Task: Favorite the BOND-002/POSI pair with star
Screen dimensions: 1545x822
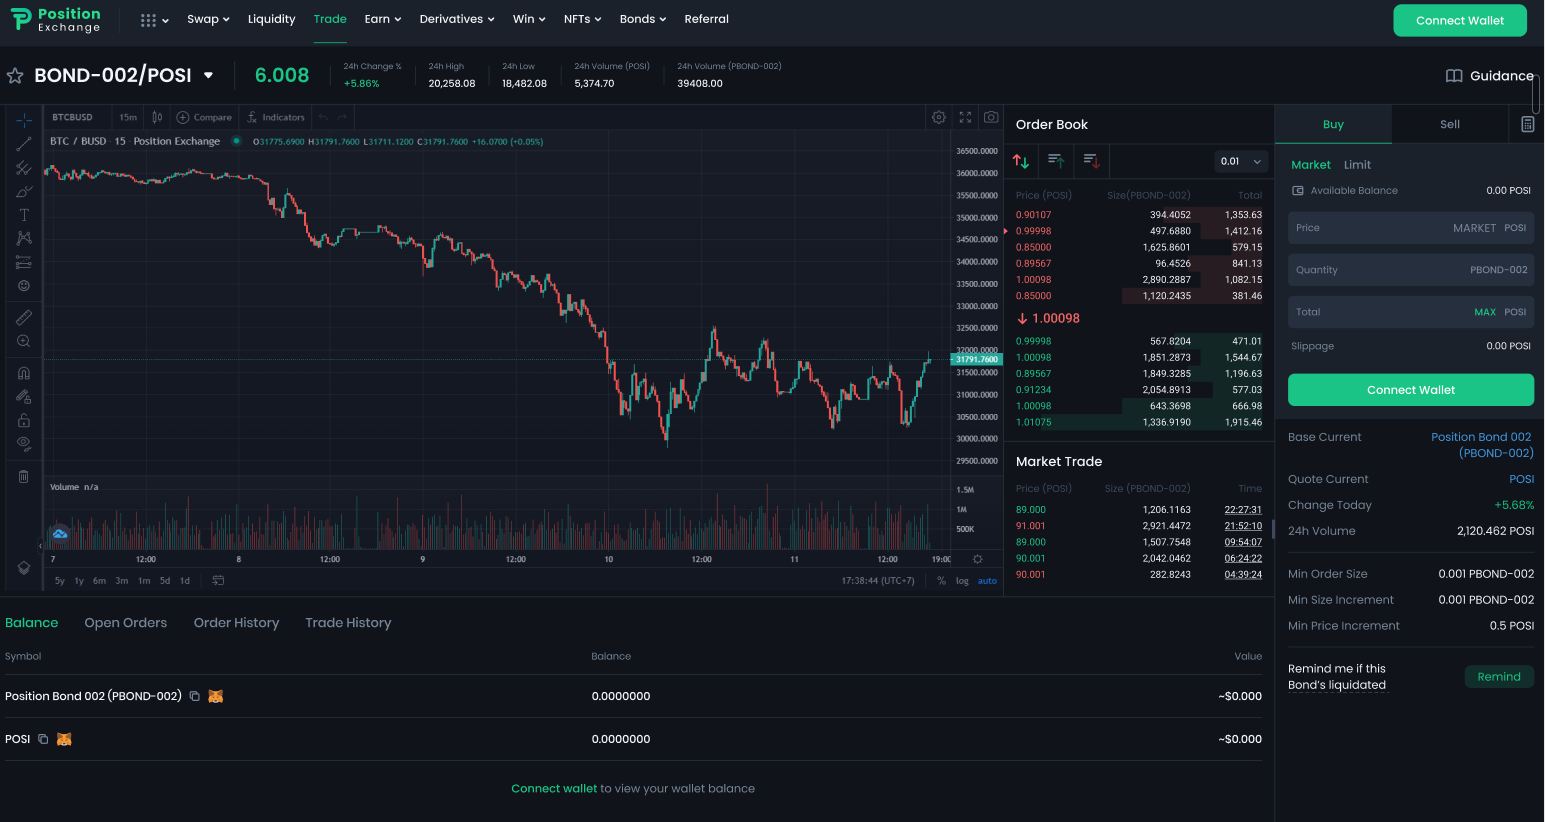Action: (15, 76)
